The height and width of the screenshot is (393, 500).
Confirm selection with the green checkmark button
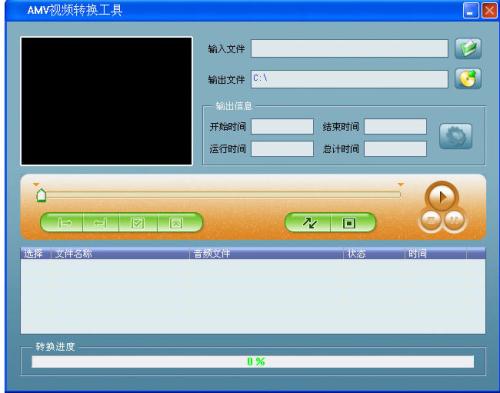pyautogui.click(x=138, y=222)
